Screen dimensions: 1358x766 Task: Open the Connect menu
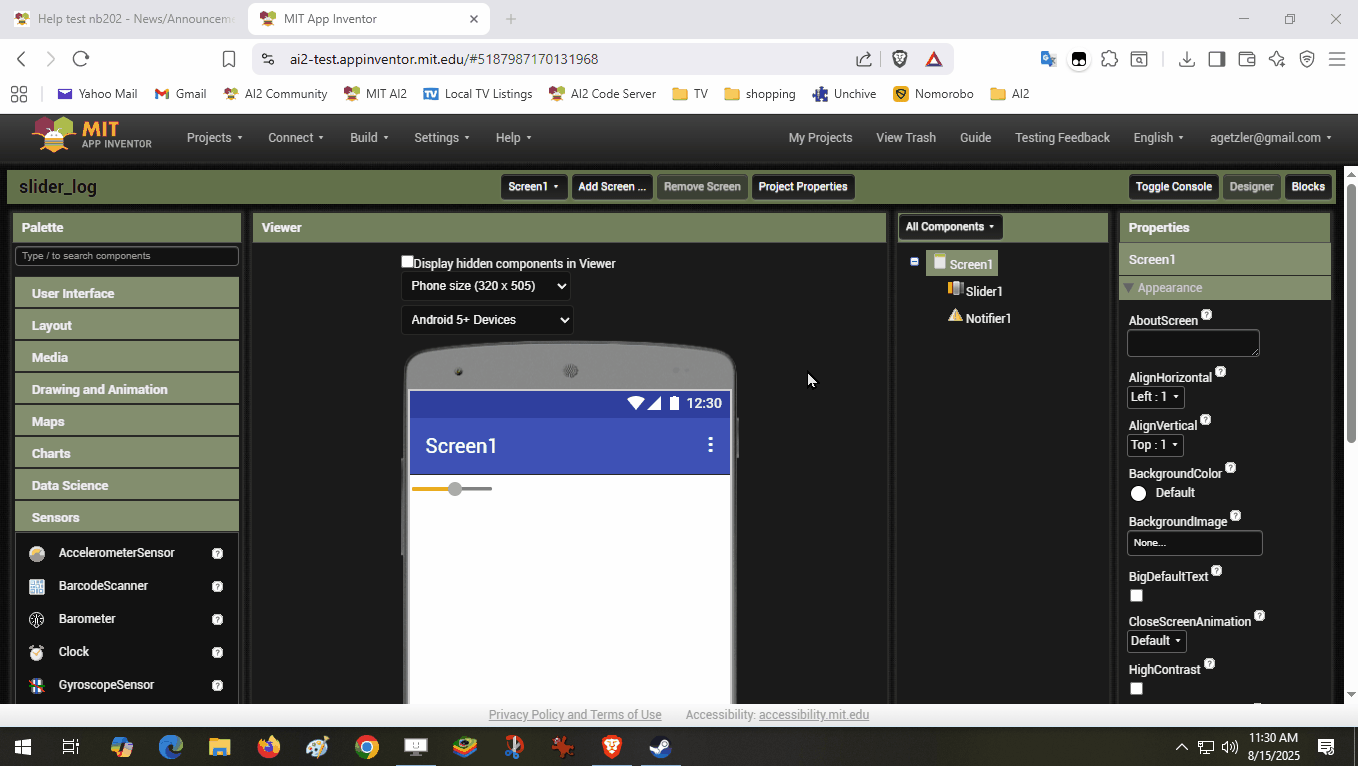[295, 138]
